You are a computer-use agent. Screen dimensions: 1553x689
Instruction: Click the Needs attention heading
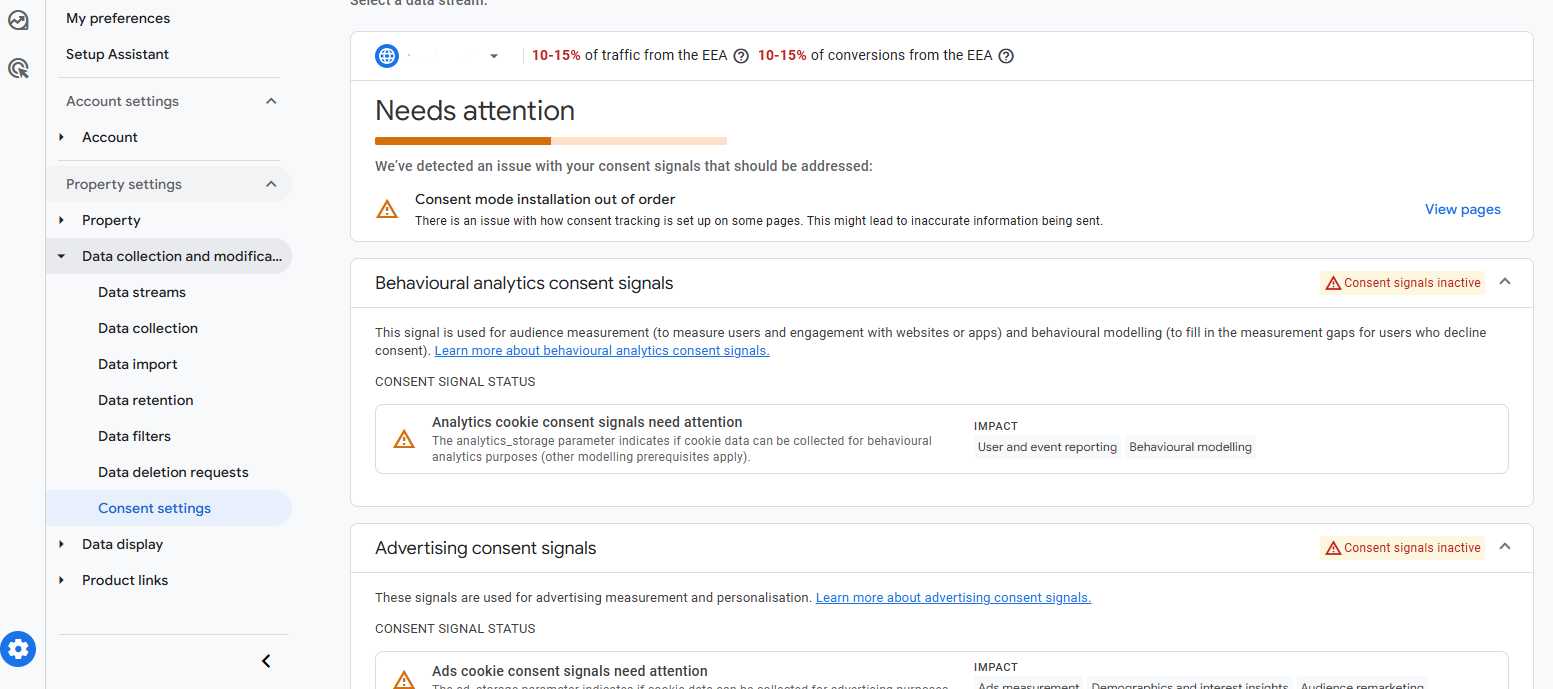click(475, 110)
